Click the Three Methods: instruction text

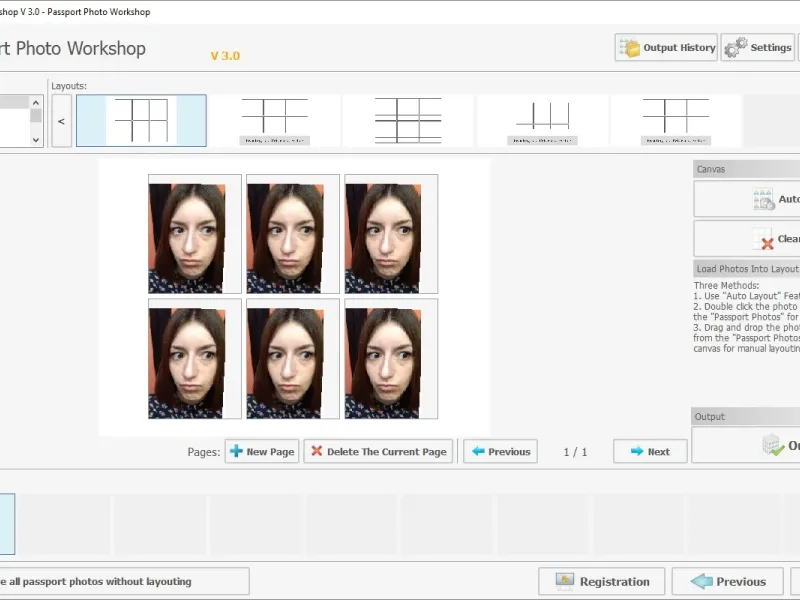coord(726,286)
